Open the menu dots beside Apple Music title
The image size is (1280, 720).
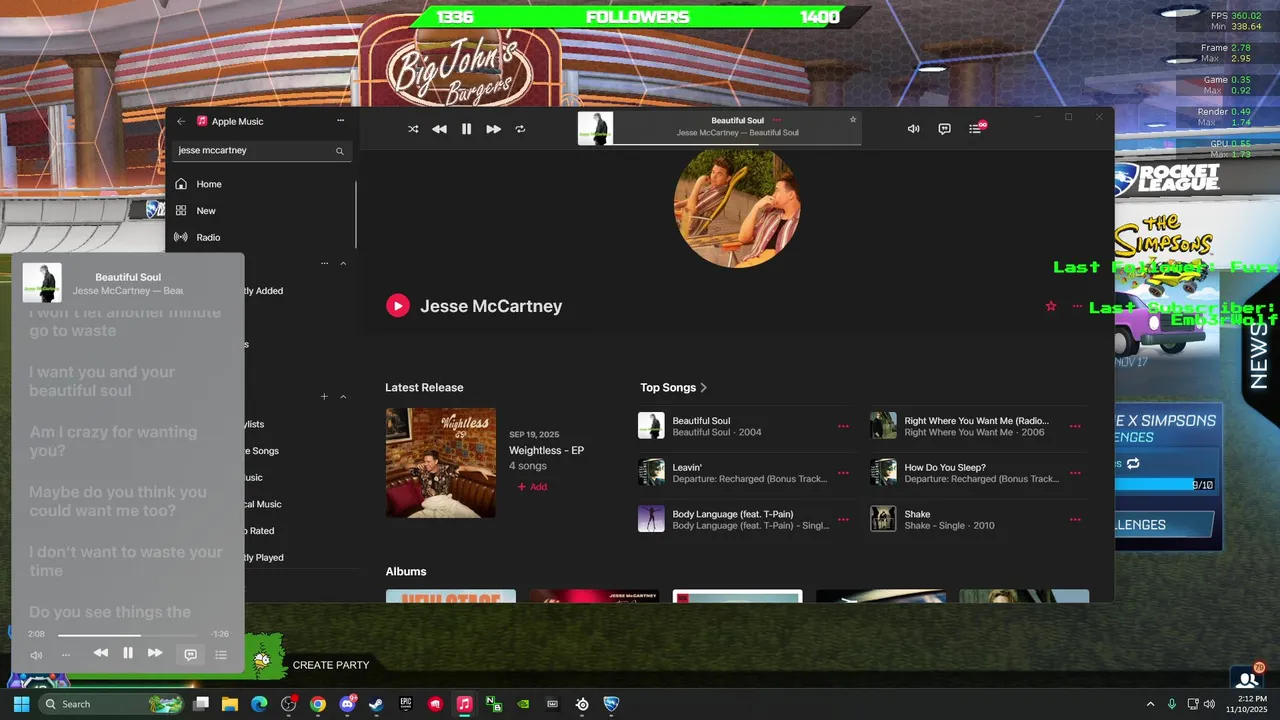pos(340,121)
